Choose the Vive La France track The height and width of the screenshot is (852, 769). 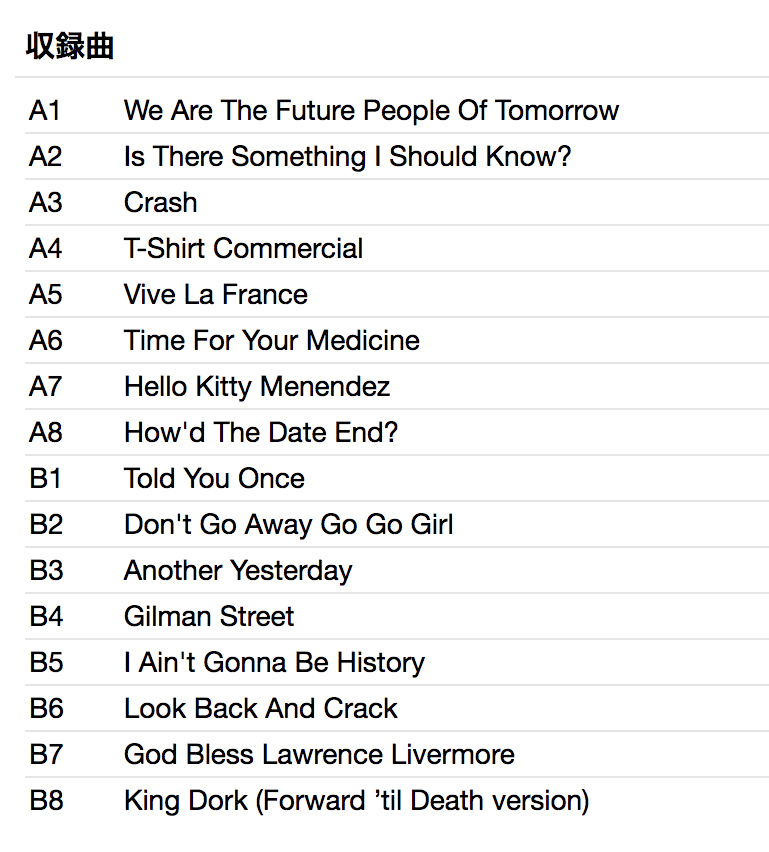(x=215, y=295)
